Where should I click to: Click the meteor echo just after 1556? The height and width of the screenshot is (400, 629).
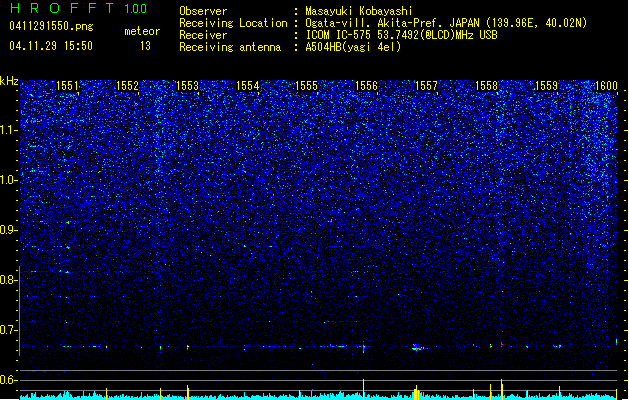point(364,347)
